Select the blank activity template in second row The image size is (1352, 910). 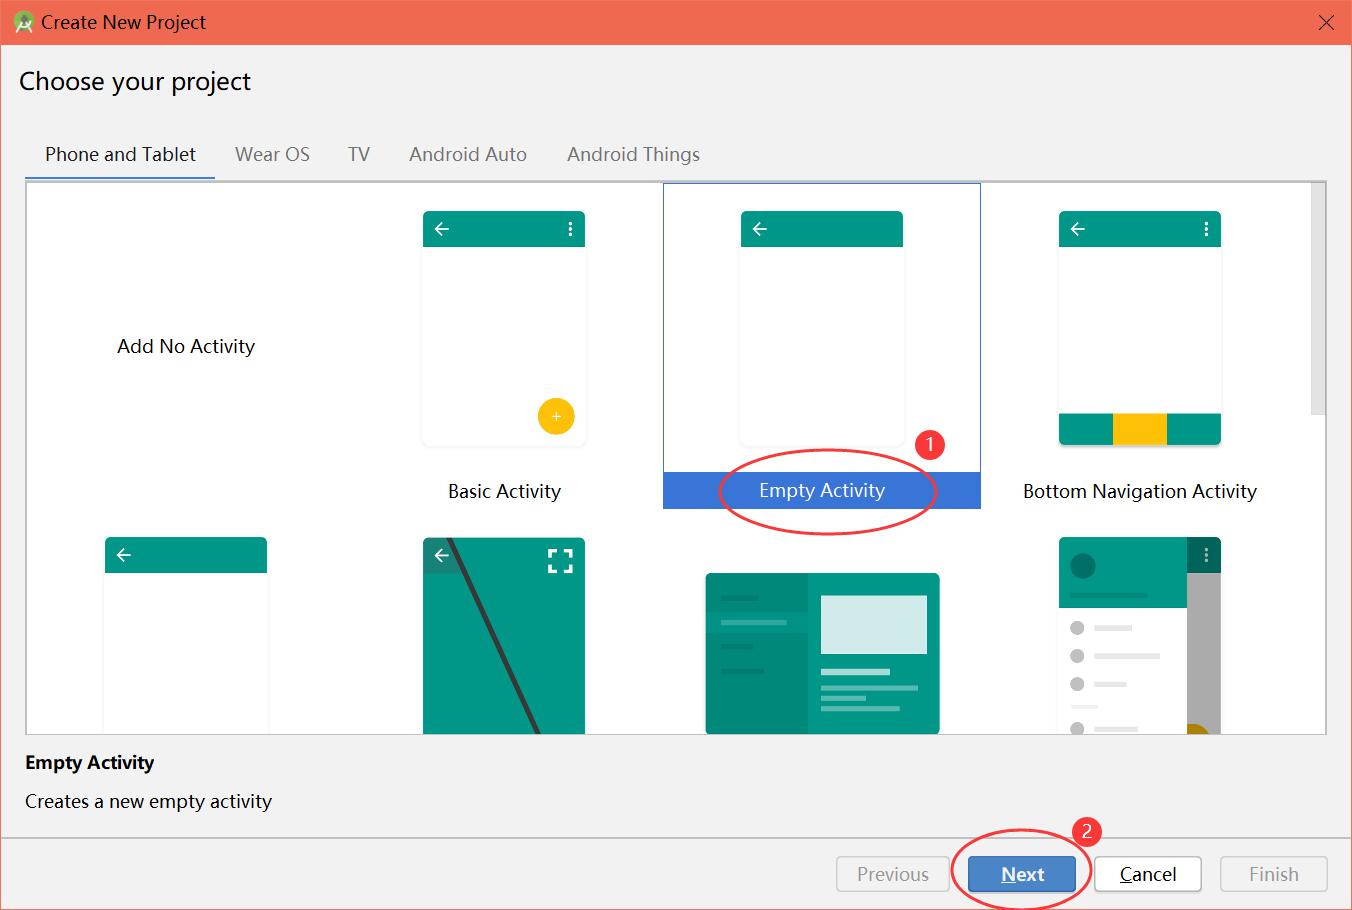point(186,635)
